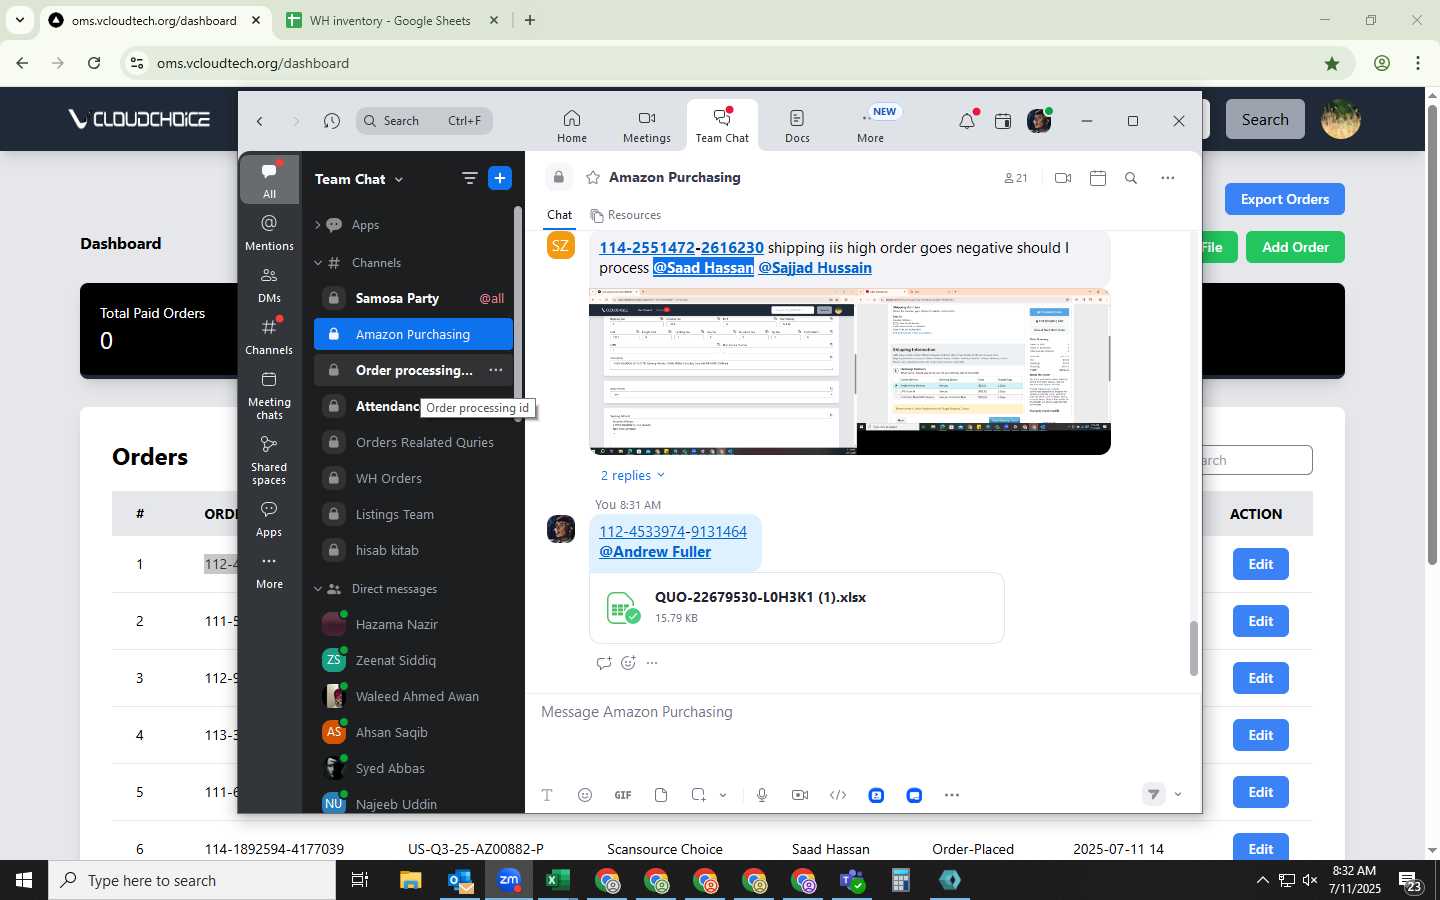Start a video meeting from channel header
Image resolution: width=1440 pixels, height=900 pixels.
coord(1063,178)
